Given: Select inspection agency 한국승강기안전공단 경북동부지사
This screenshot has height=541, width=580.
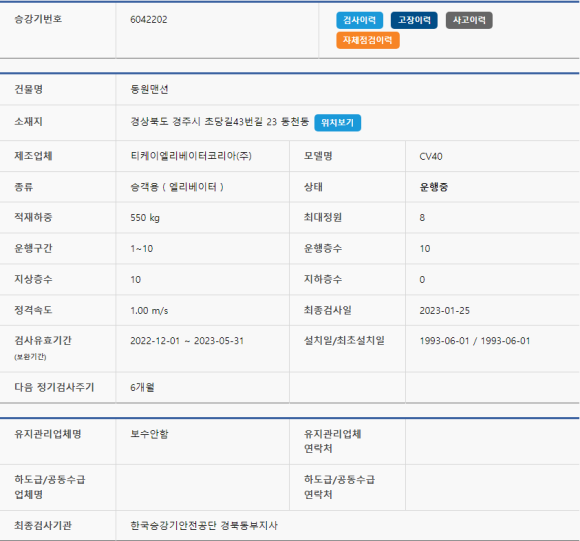Looking at the screenshot, I should (204, 525).
